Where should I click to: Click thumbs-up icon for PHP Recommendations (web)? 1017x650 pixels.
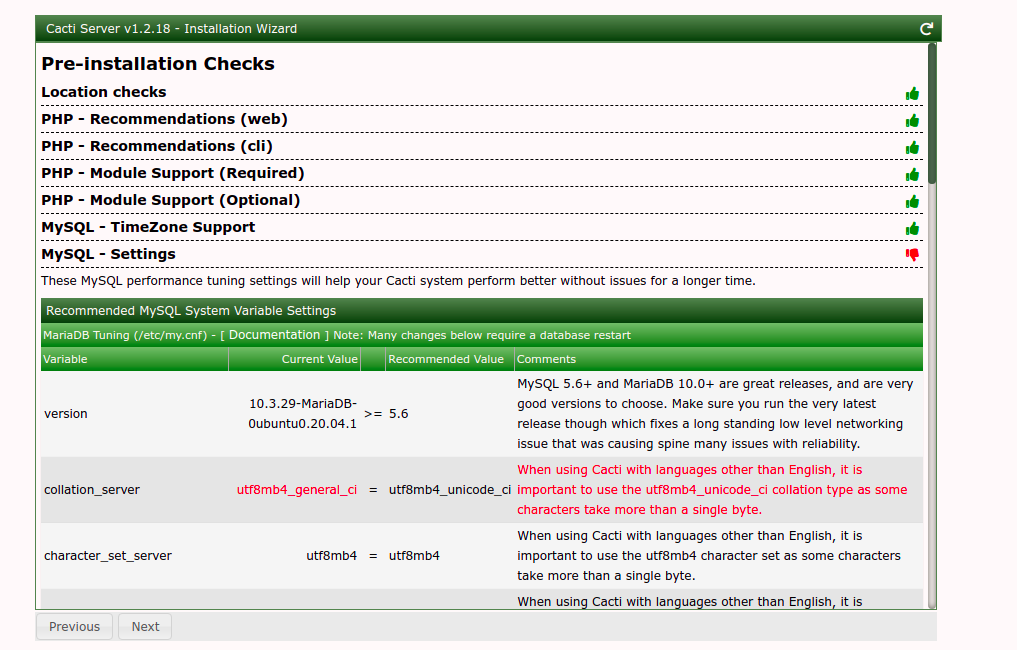tap(912, 120)
